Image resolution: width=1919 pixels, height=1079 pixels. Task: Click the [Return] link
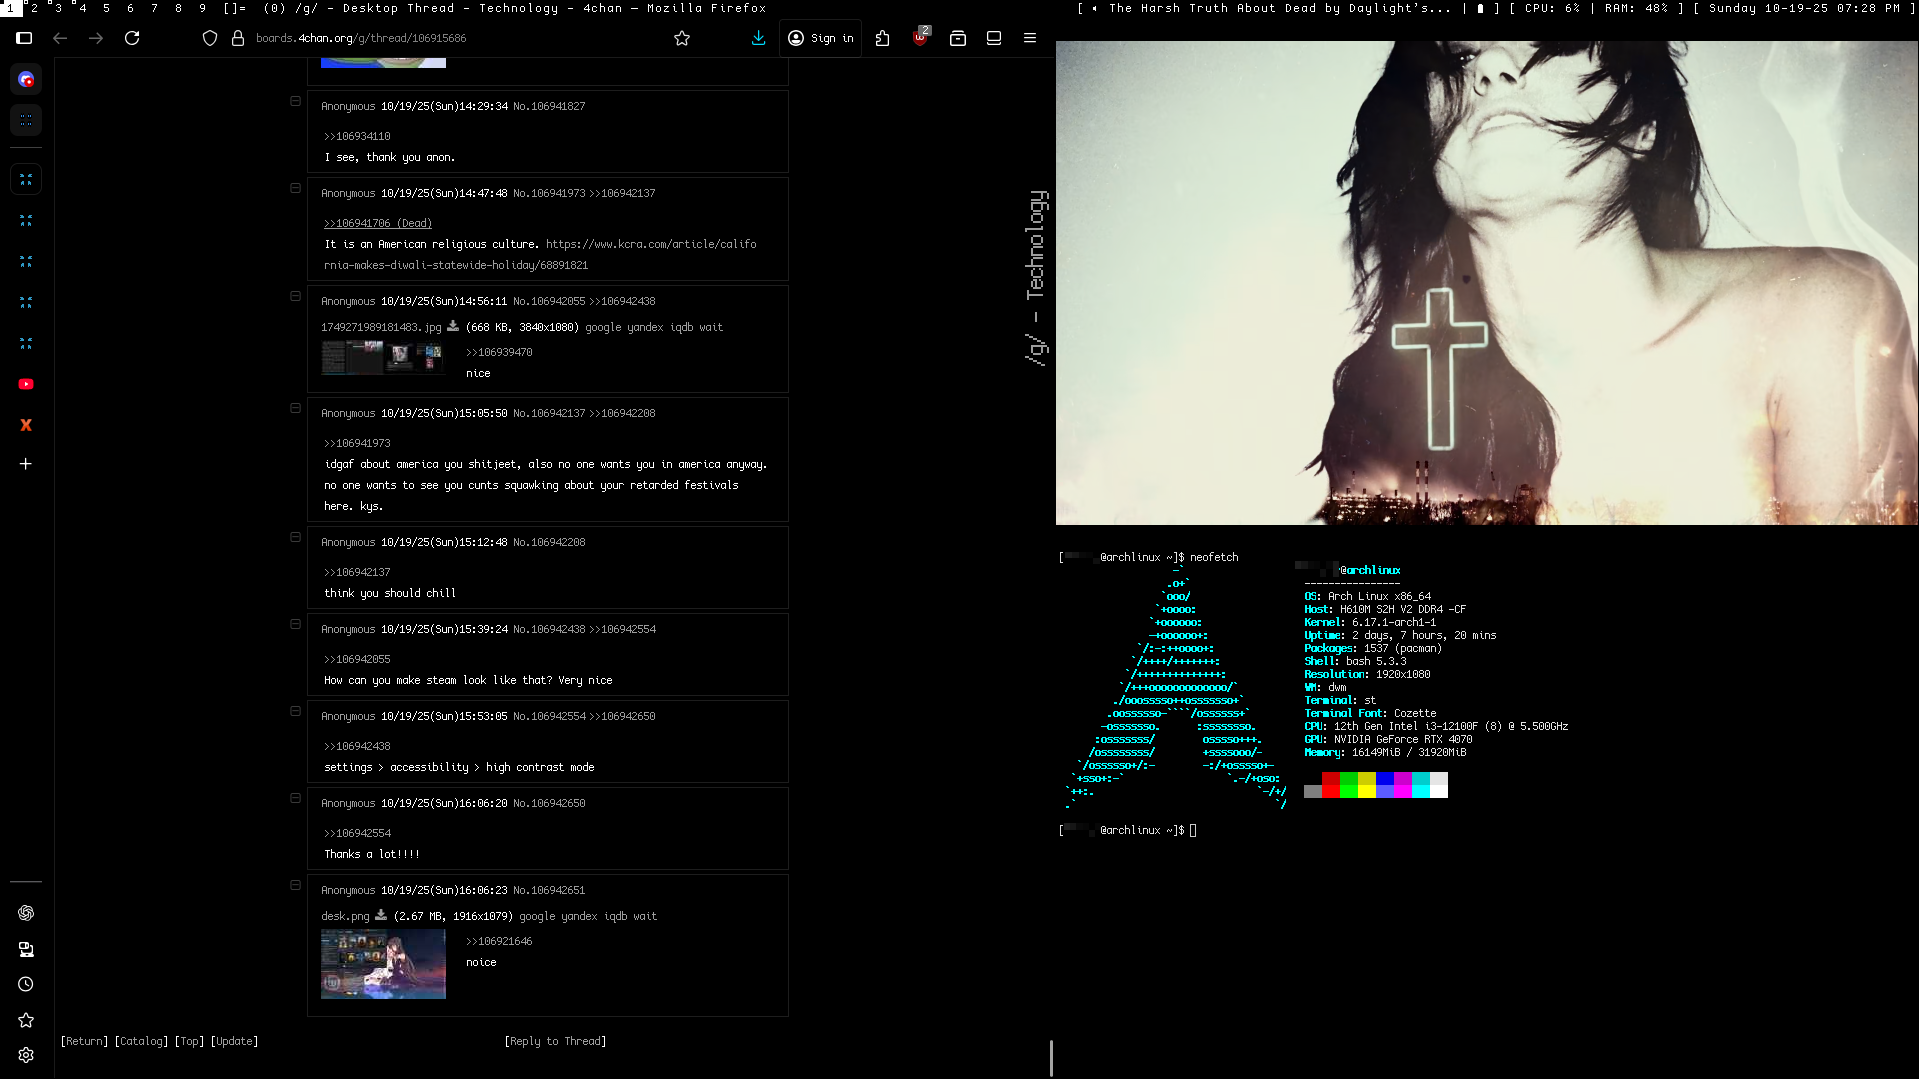84,1041
